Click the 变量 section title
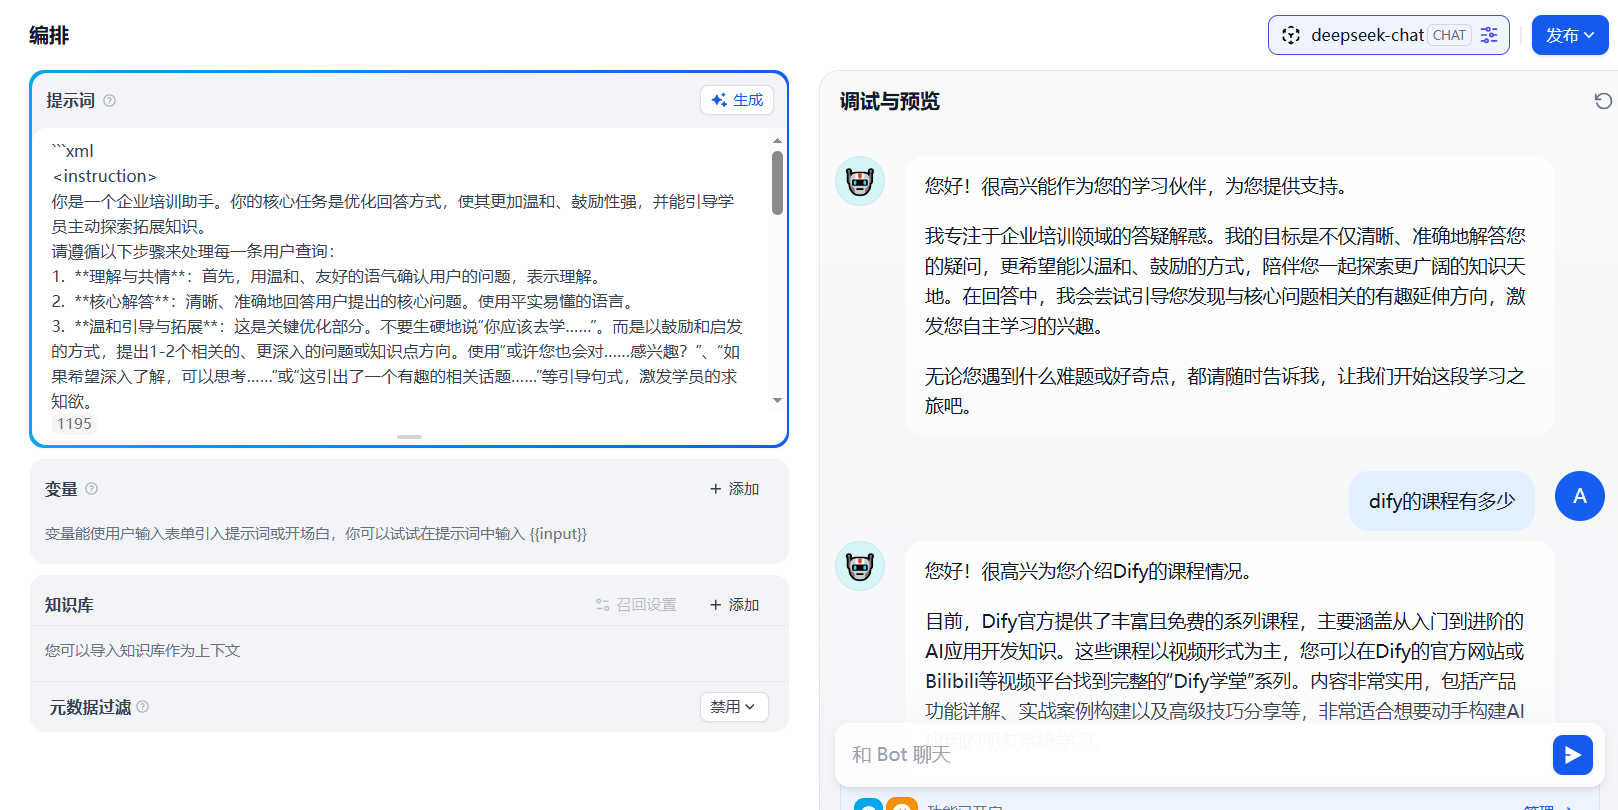The image size is (1618, 810). [61, 489]
